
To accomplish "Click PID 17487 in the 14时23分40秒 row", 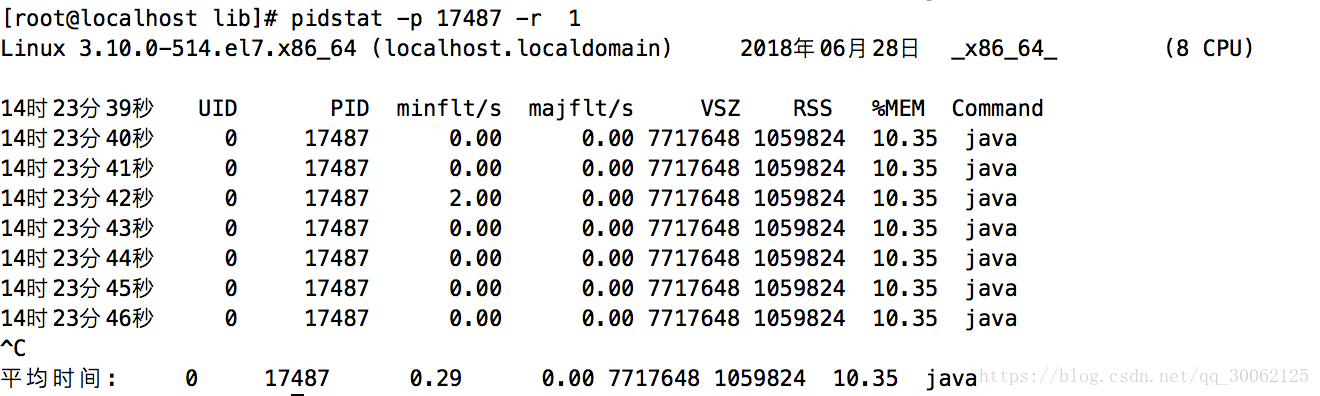I will tap(337, 138).
